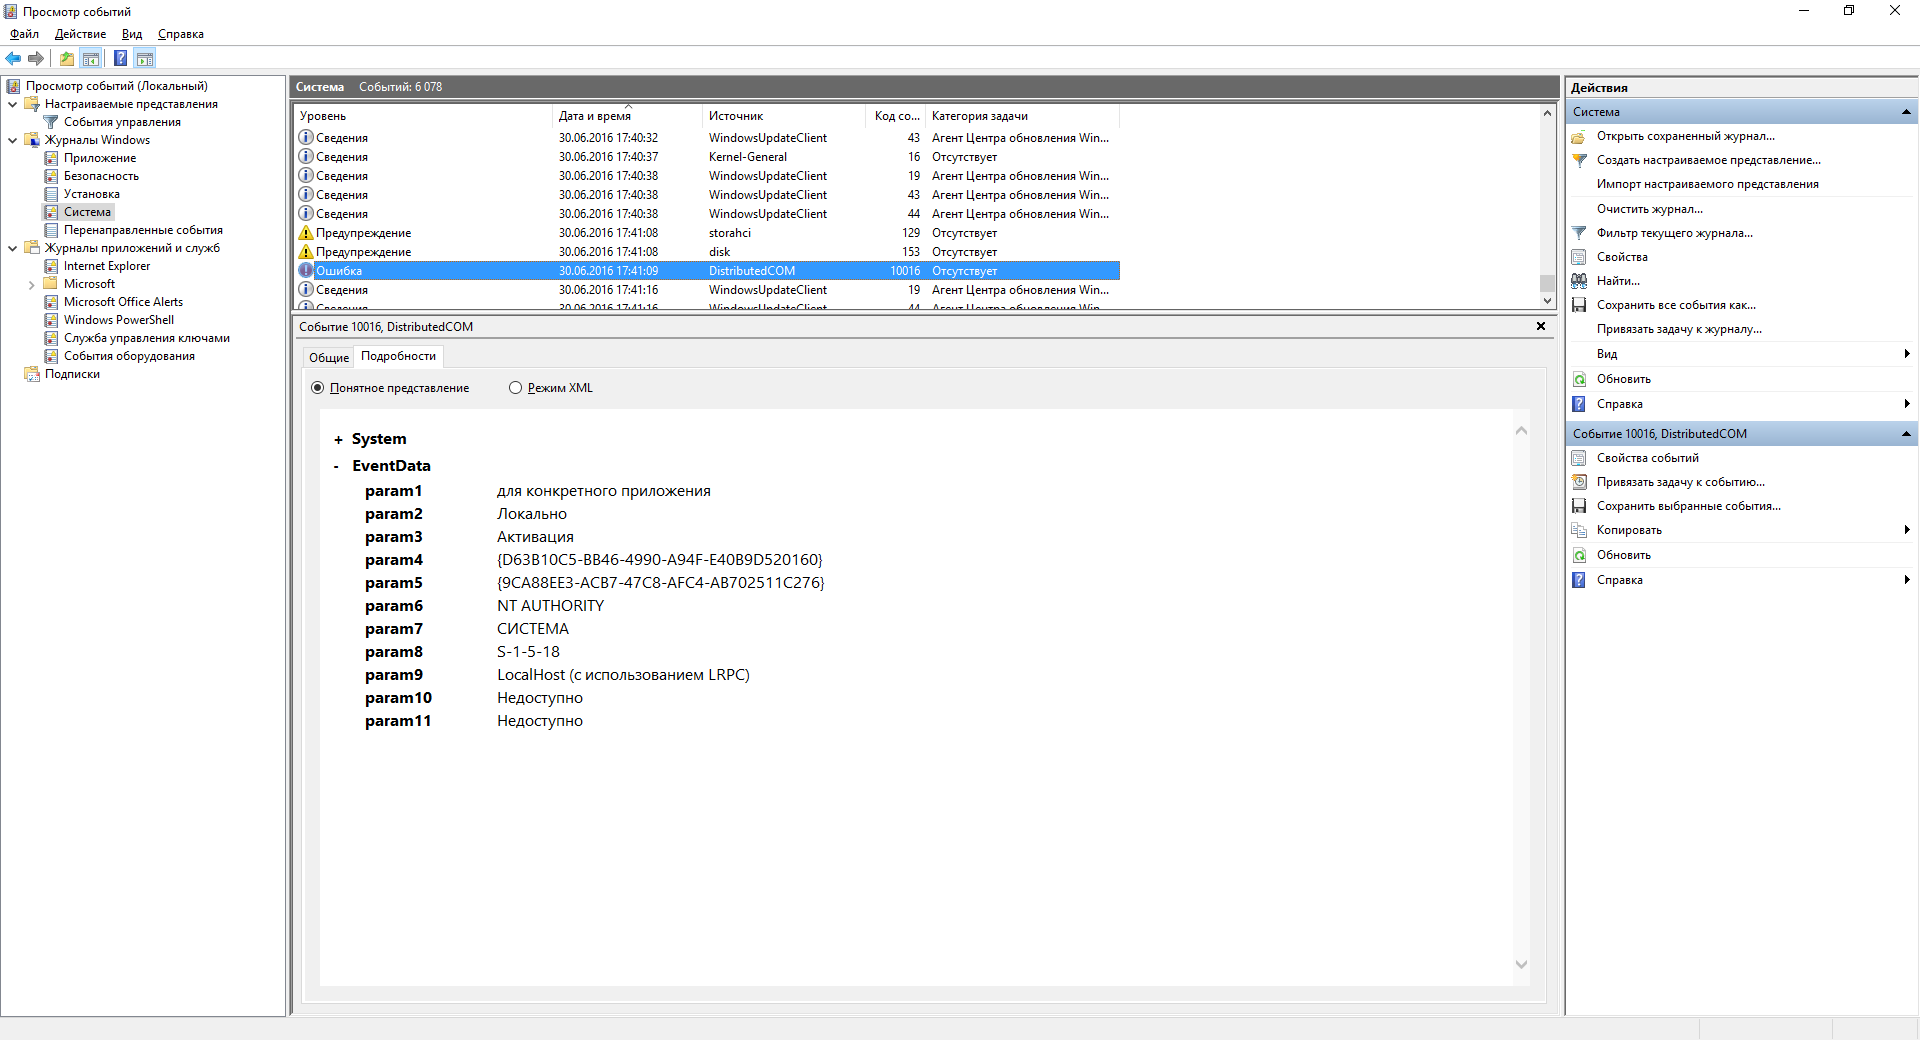Click the error icon of the Ошибка row
The image size is (1920, 1040).
click(306, 271)
